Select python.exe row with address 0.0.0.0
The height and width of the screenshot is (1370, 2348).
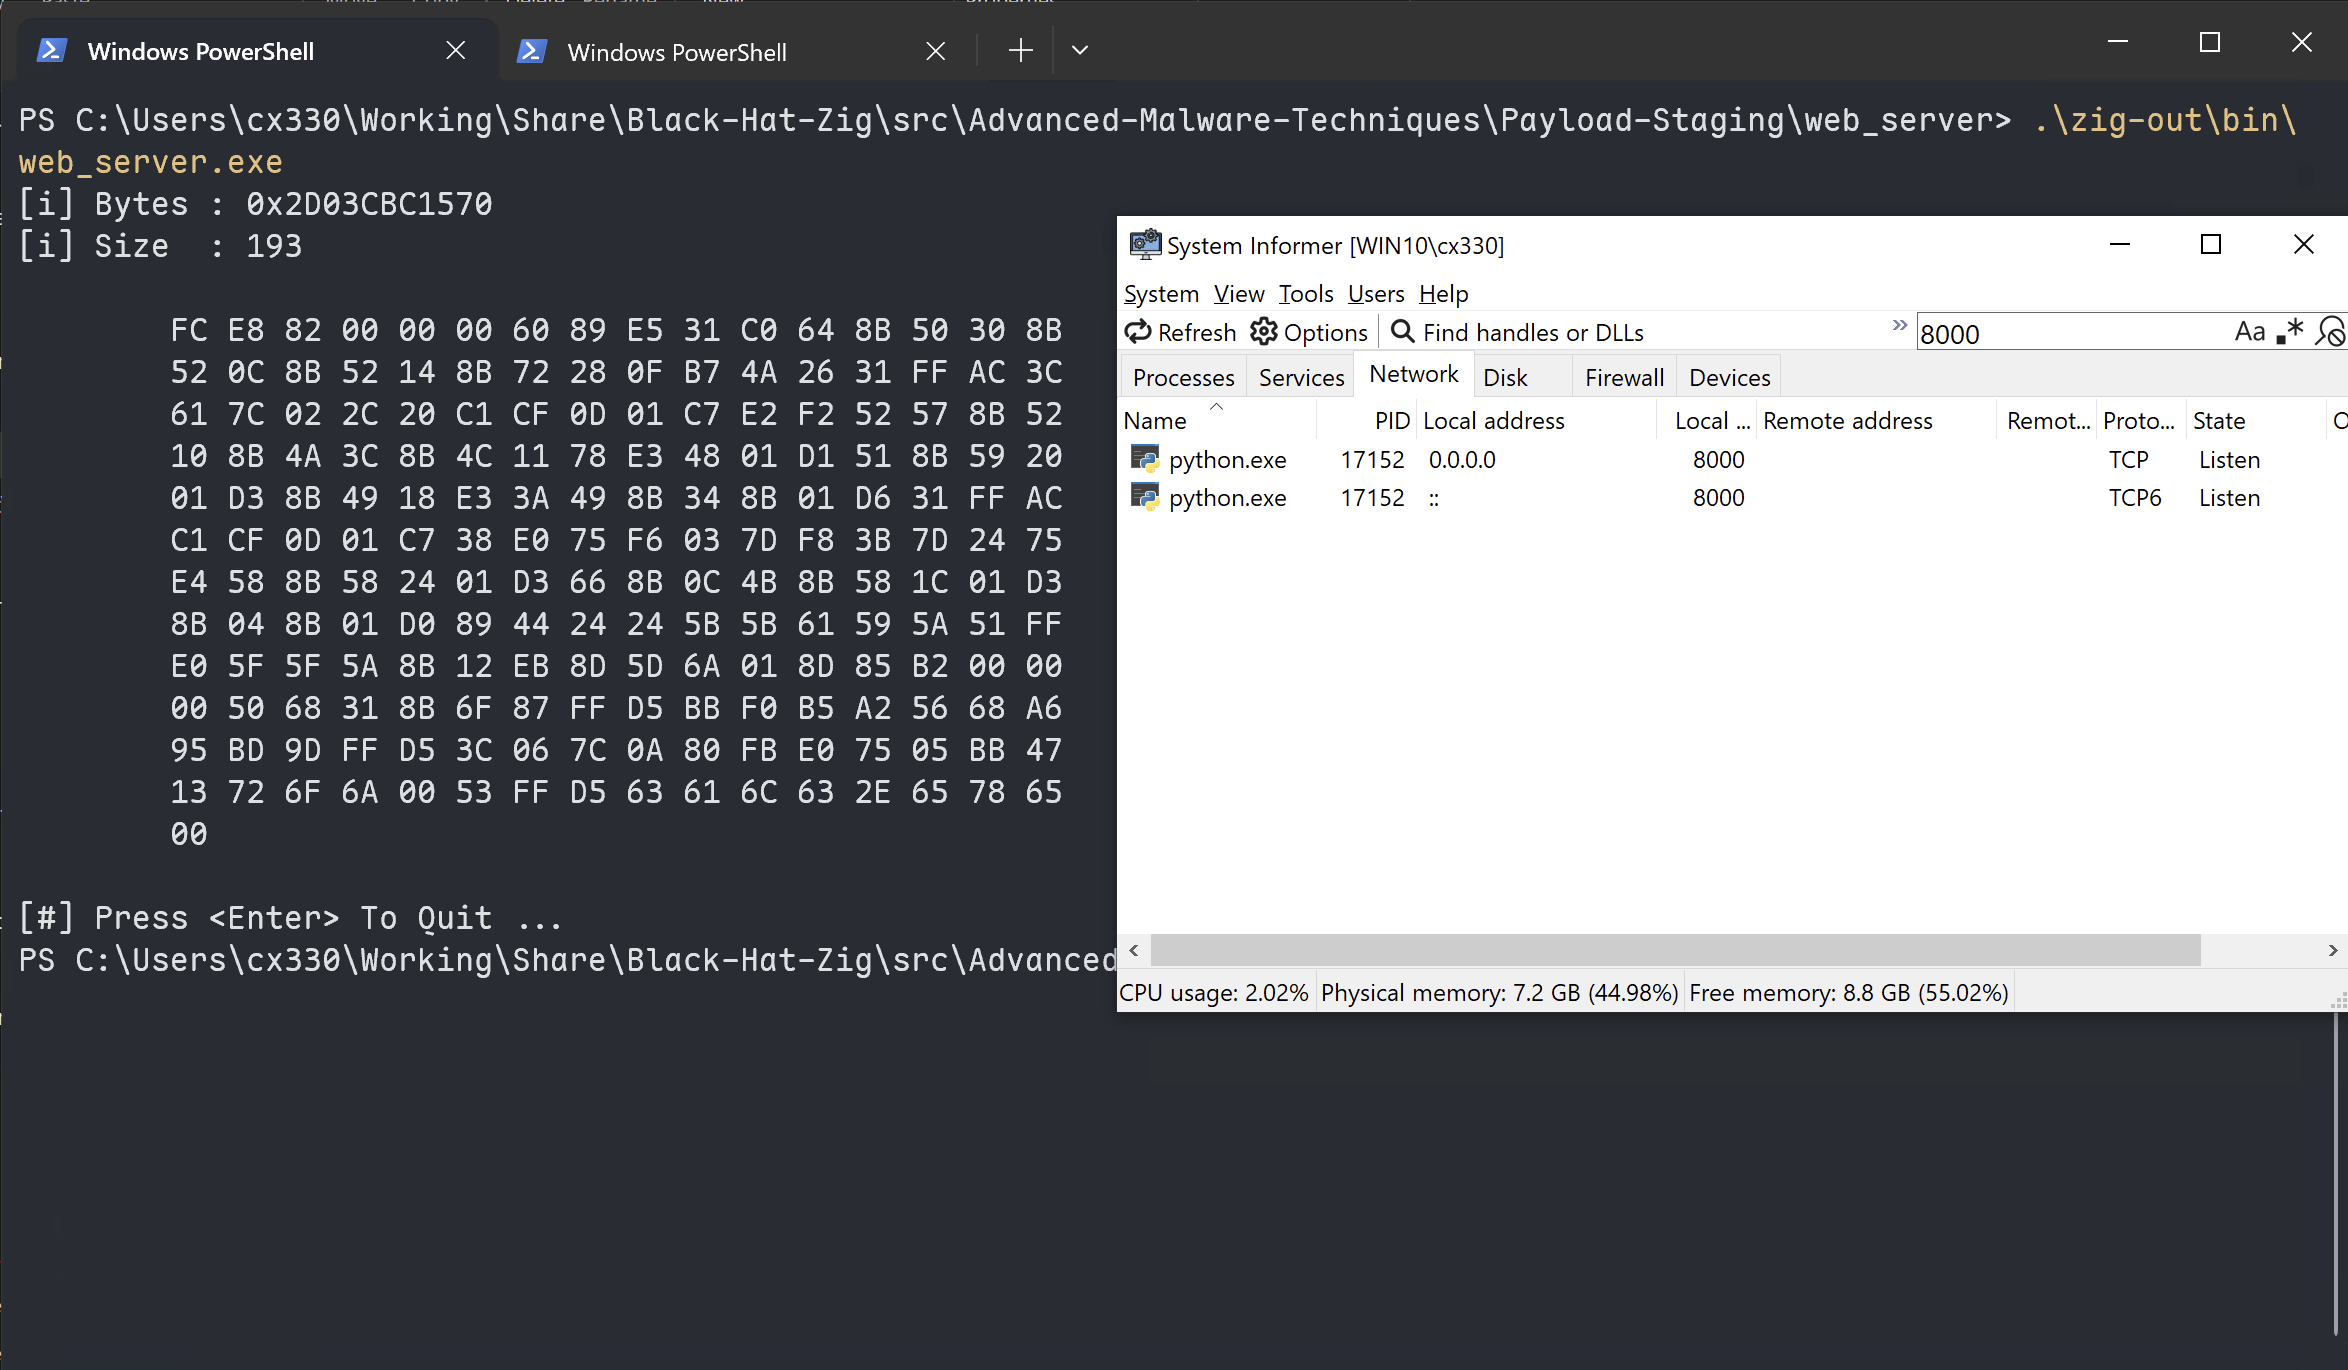(1732, 460)
